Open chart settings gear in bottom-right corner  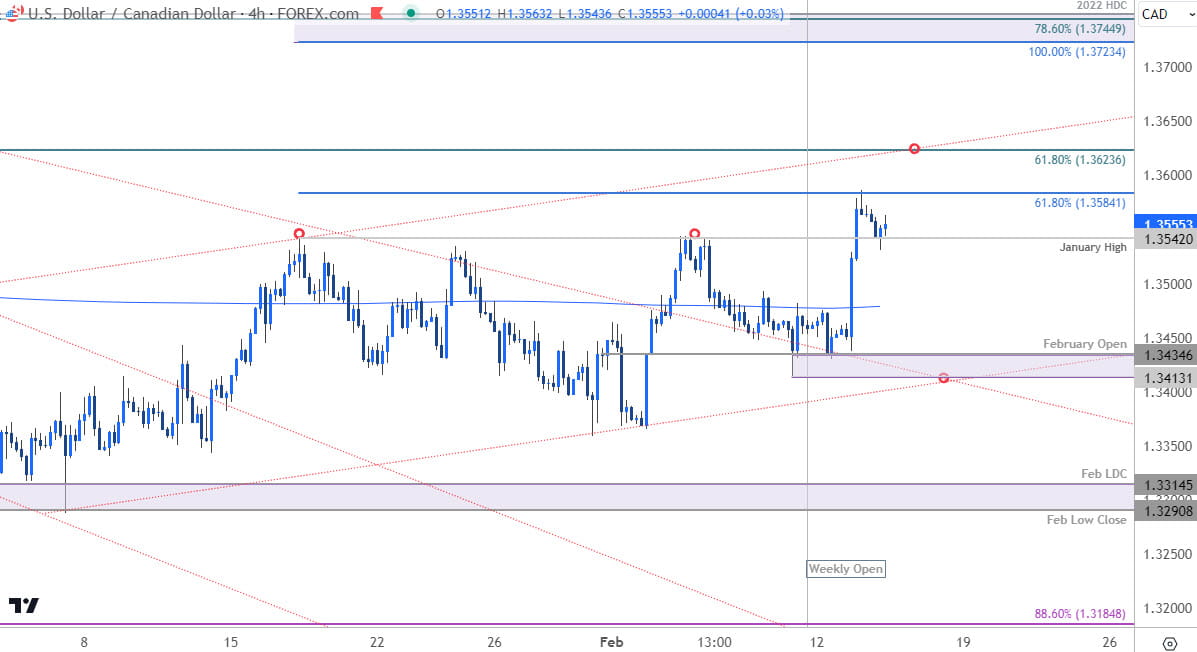(1170, 643)
